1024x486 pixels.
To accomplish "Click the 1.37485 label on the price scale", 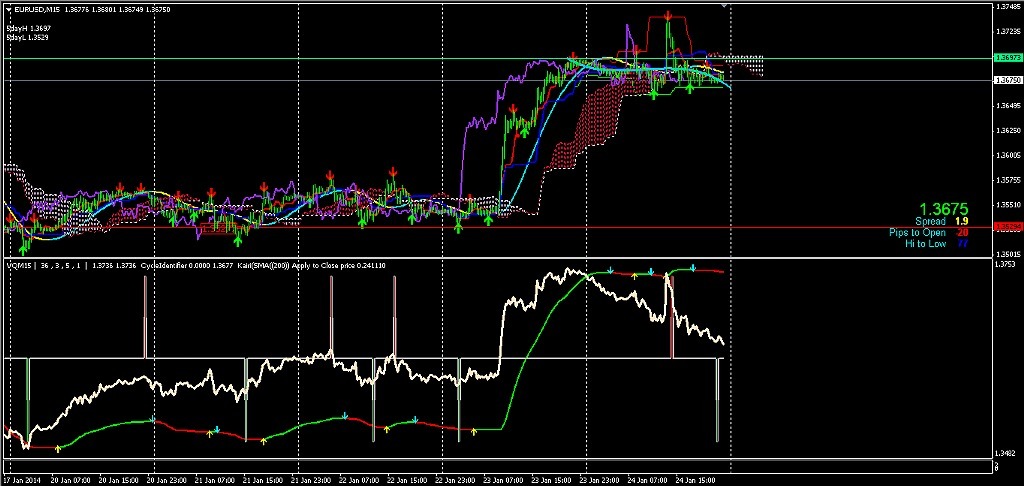I will click(x=1008, y=7).
